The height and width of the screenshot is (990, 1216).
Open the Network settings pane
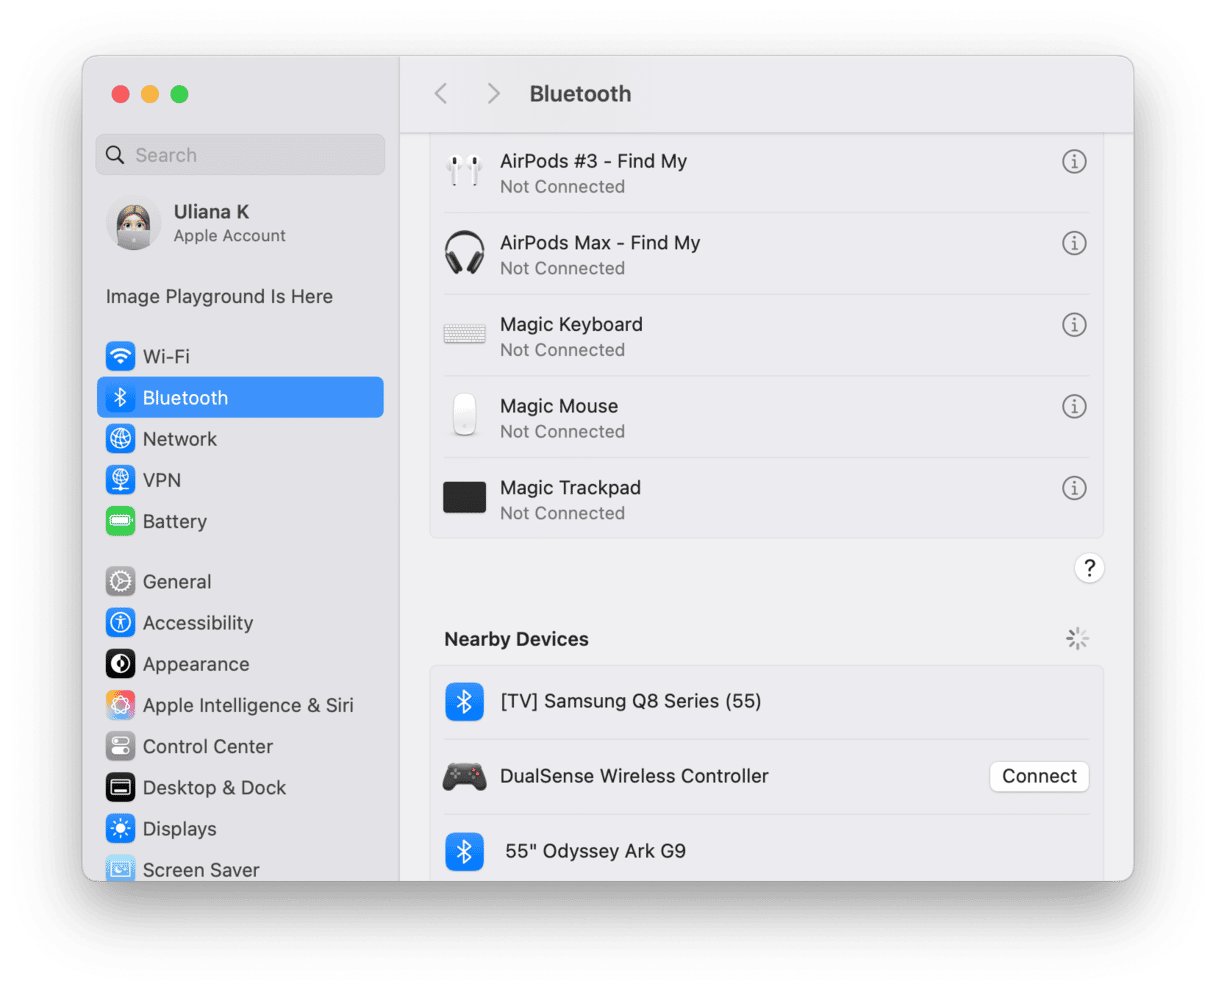[x=240, y=439]
